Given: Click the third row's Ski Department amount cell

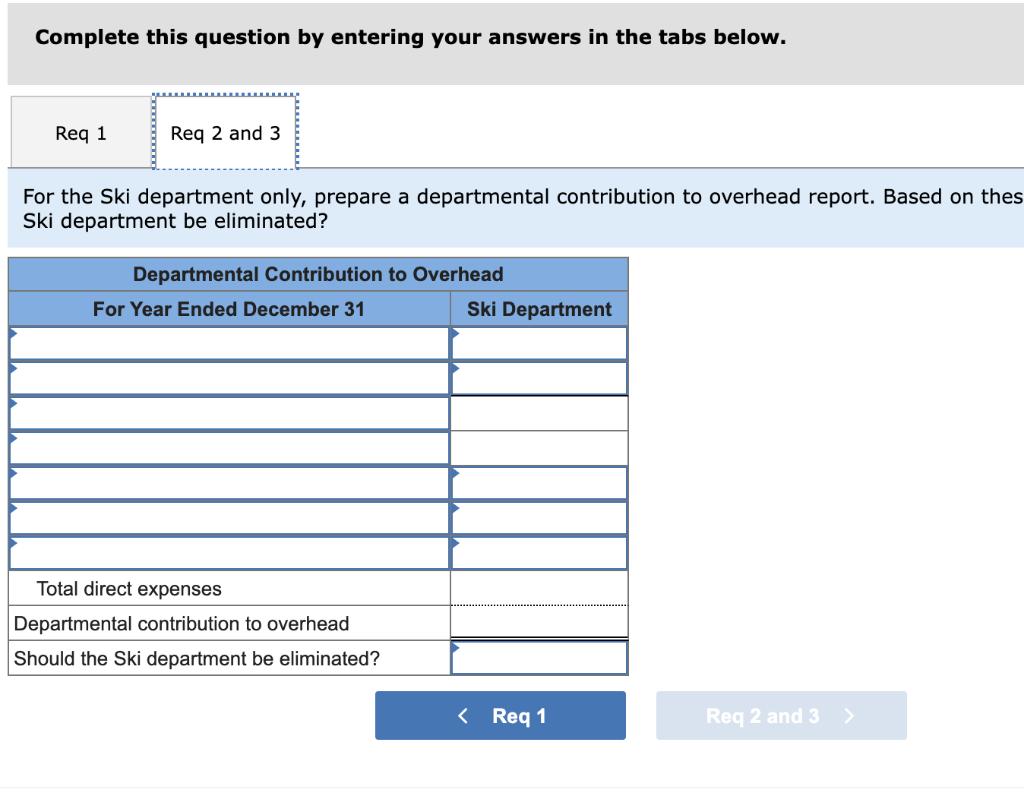Looking at the screenshot, I should coord(539,413).
